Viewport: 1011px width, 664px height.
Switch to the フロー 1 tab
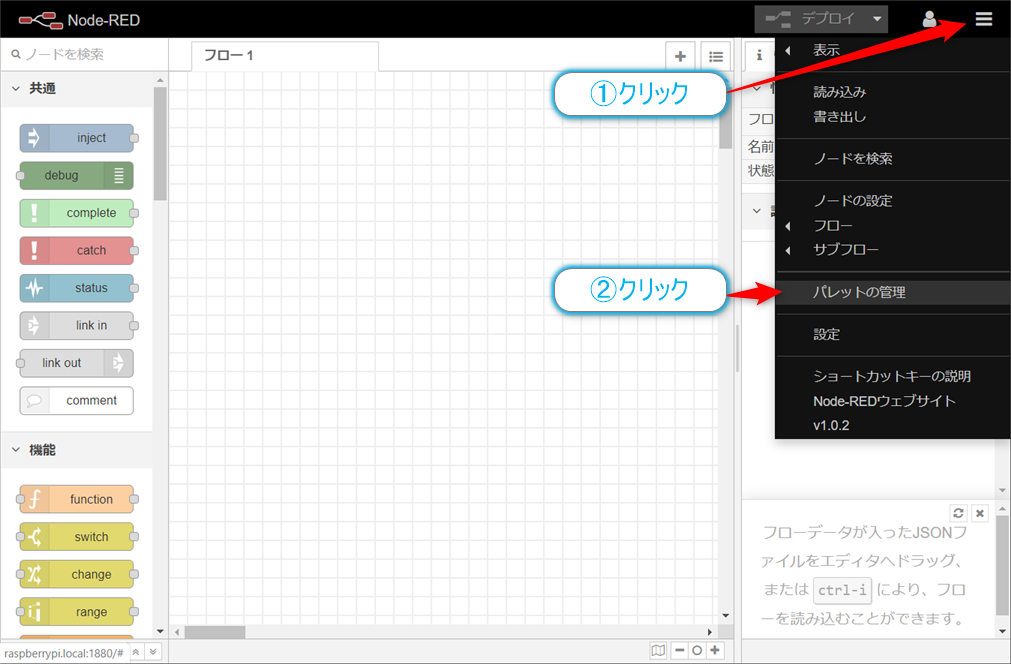click(285, 56)
